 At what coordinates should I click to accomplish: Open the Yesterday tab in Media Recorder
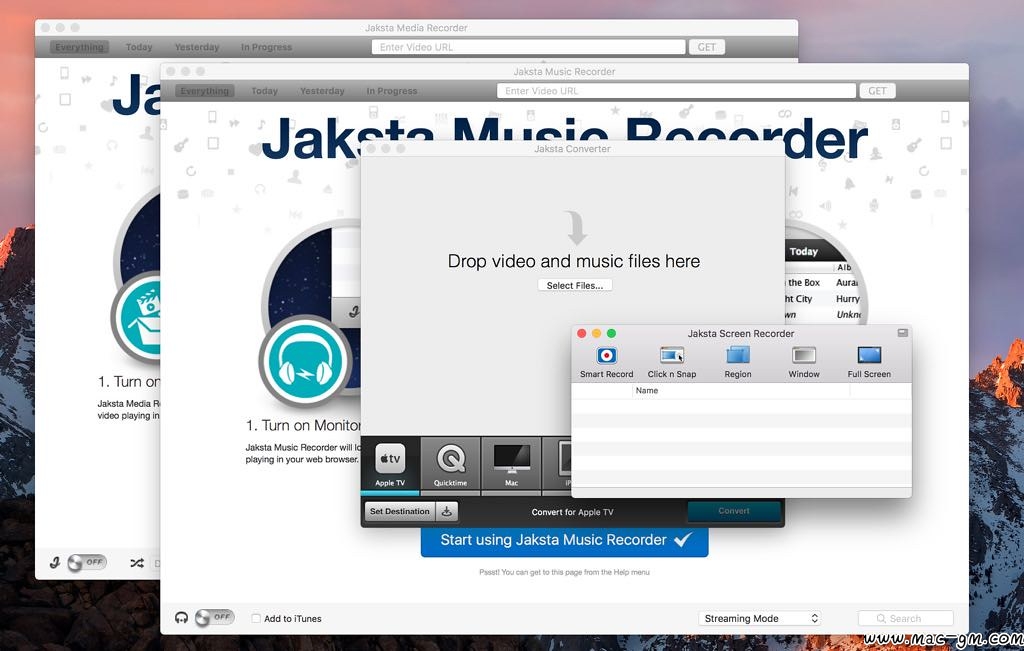(197, 47)
